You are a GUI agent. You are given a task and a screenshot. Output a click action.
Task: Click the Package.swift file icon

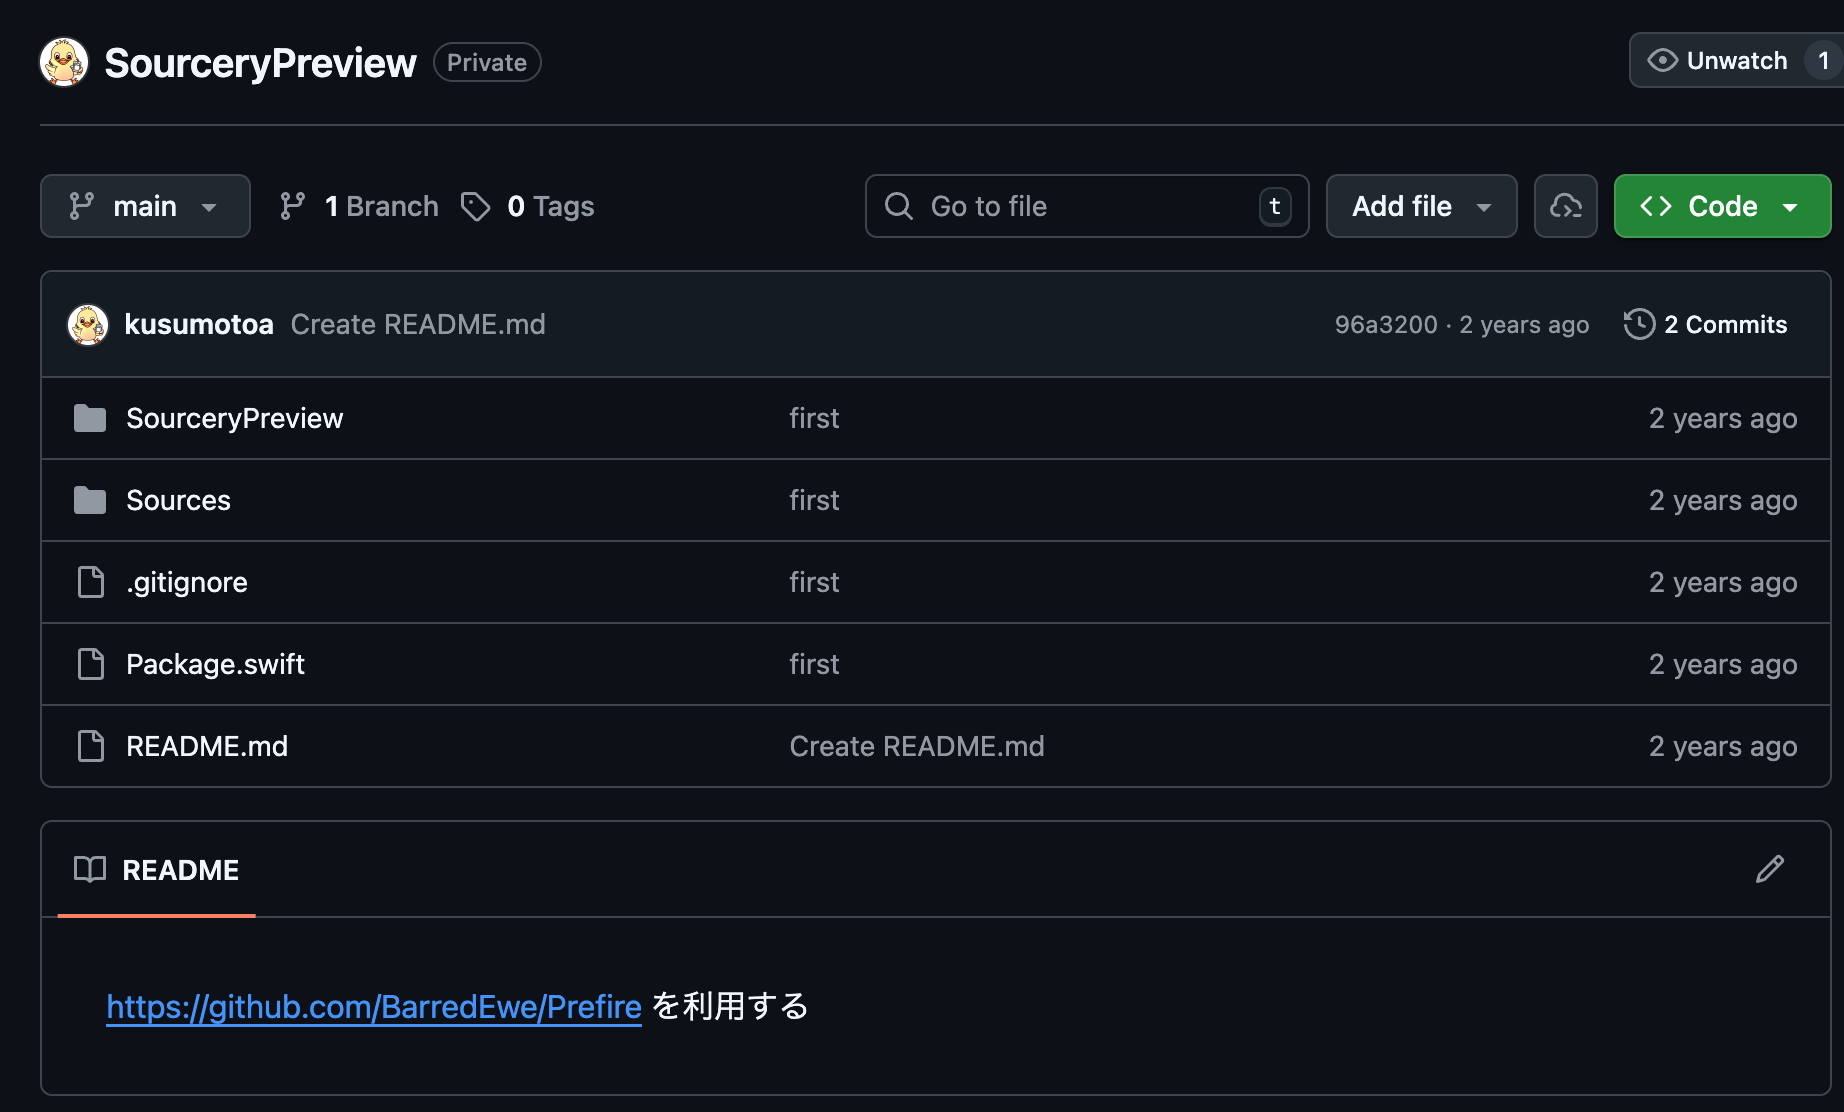pos(91,664)
